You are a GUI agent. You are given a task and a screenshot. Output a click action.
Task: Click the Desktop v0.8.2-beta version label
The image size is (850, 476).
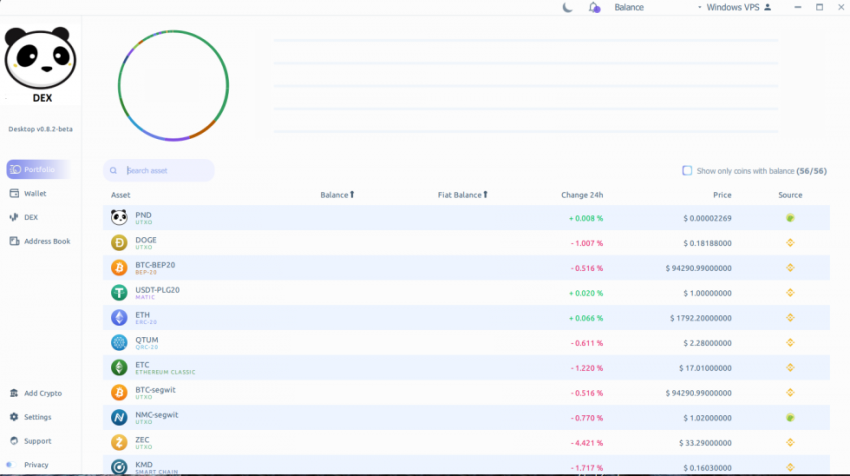[40, 129]
